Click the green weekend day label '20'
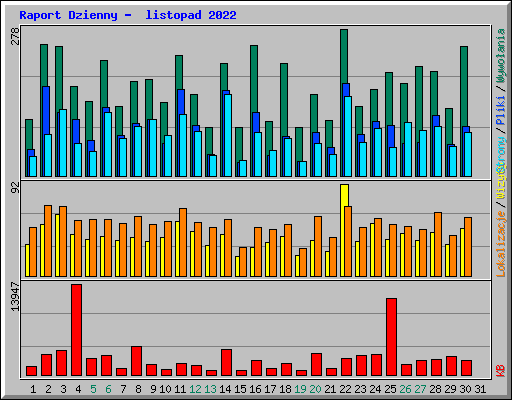512x400 pixels. pyautogui.click(x=315, y=389)
